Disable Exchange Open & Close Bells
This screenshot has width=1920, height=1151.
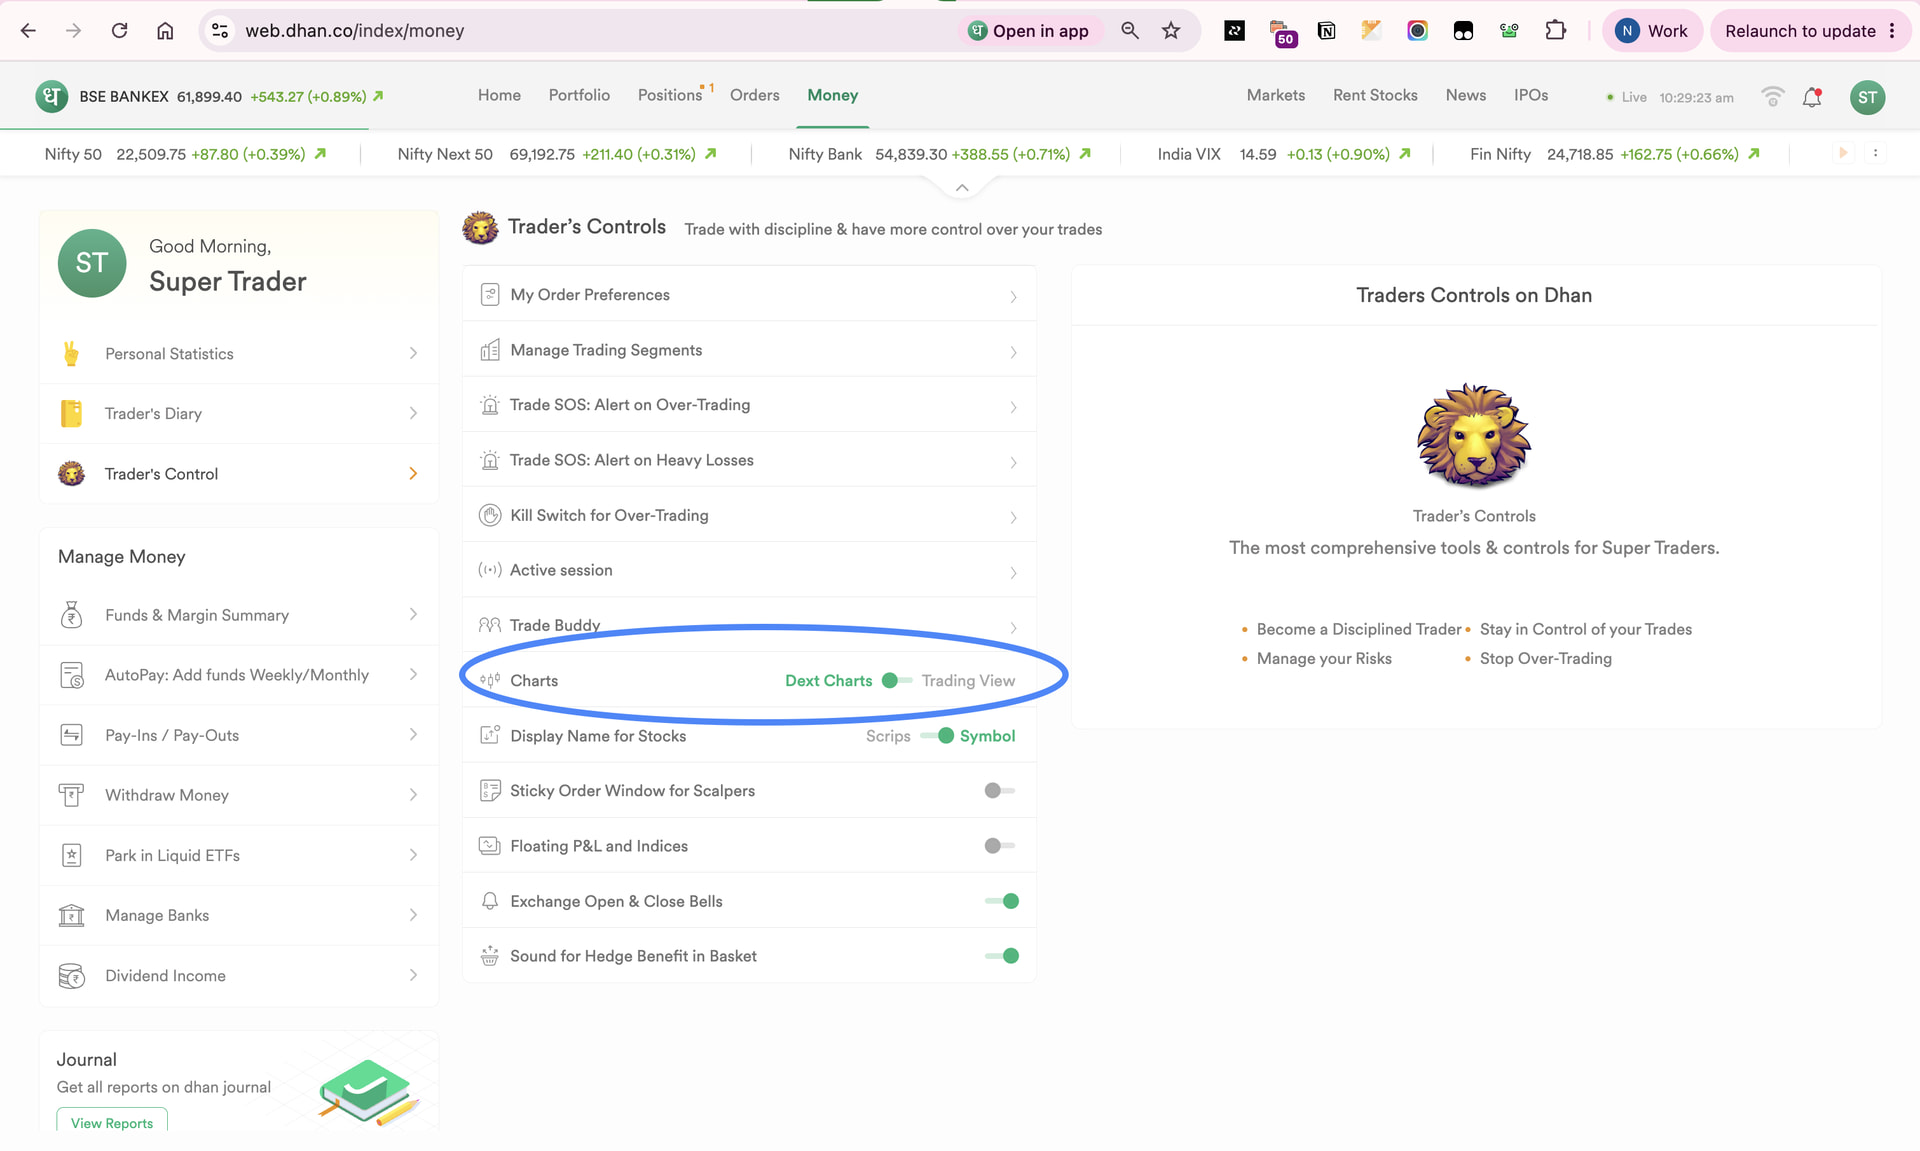pyautogui.click(x=1002, y=901)
